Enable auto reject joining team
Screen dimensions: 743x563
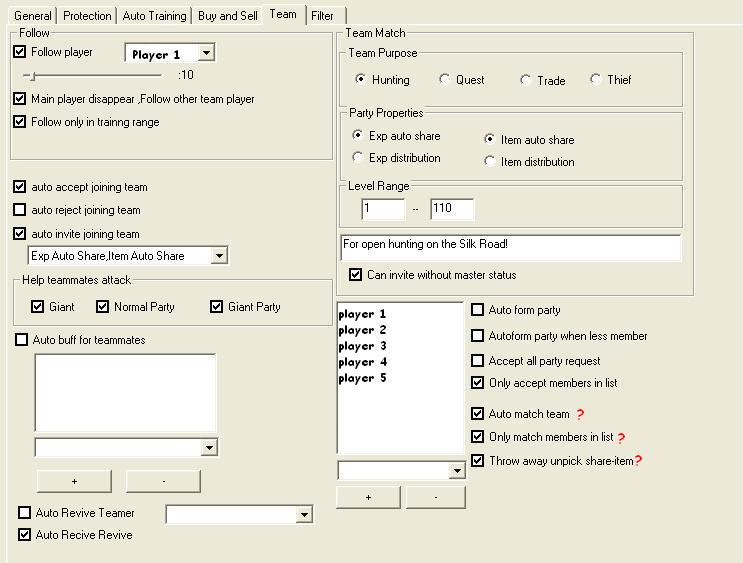tap(20, 210)
